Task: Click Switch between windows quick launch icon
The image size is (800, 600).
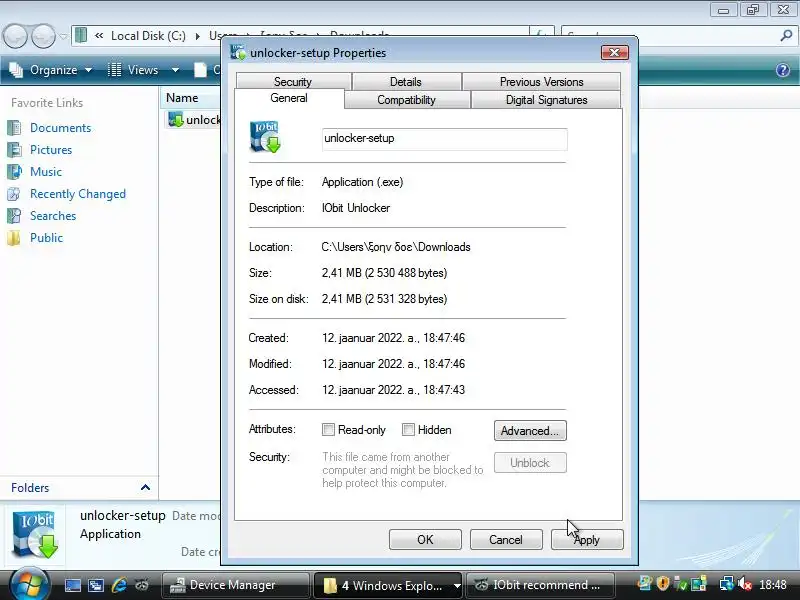Action: pos(96,585)
